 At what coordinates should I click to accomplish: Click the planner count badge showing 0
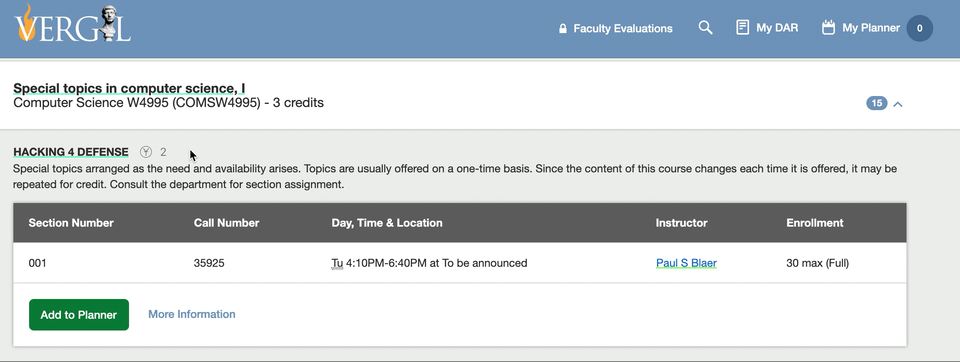919,28
